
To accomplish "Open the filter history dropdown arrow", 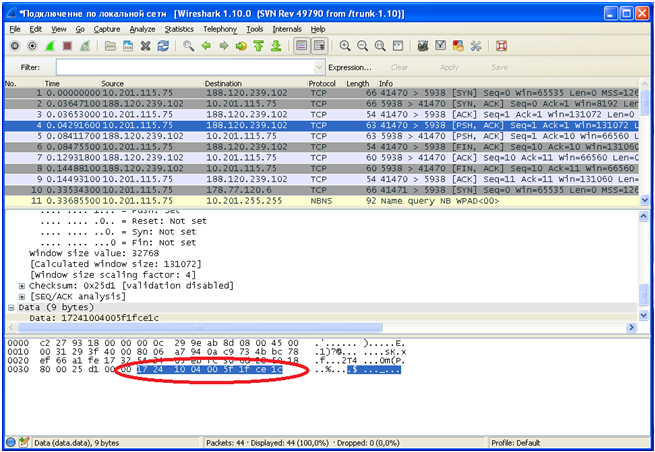I will coord(319,67).
